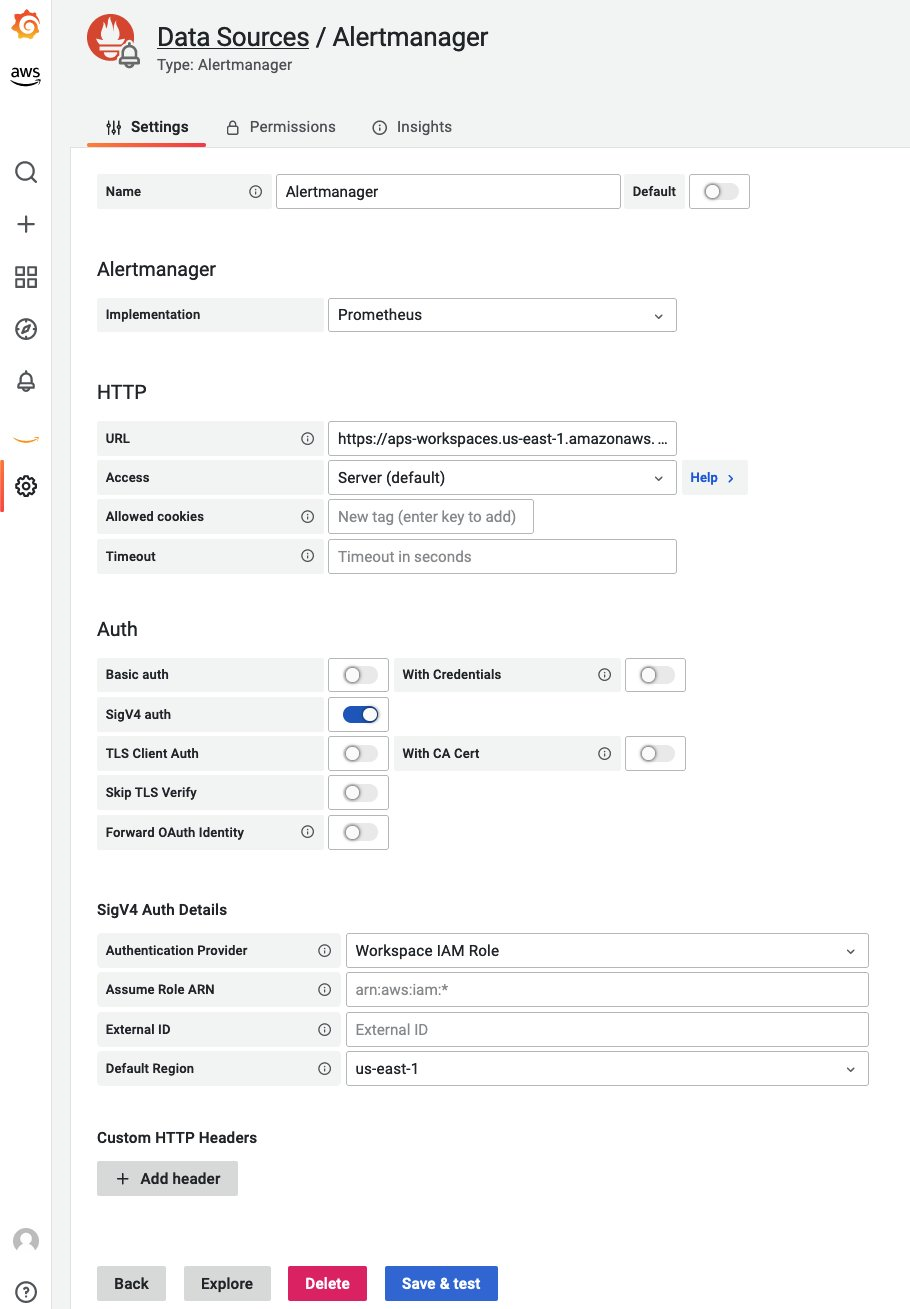Screen dimensions: 910x1309
Task: Open Alerting via the bell icon
Action: tap(25, 381)
